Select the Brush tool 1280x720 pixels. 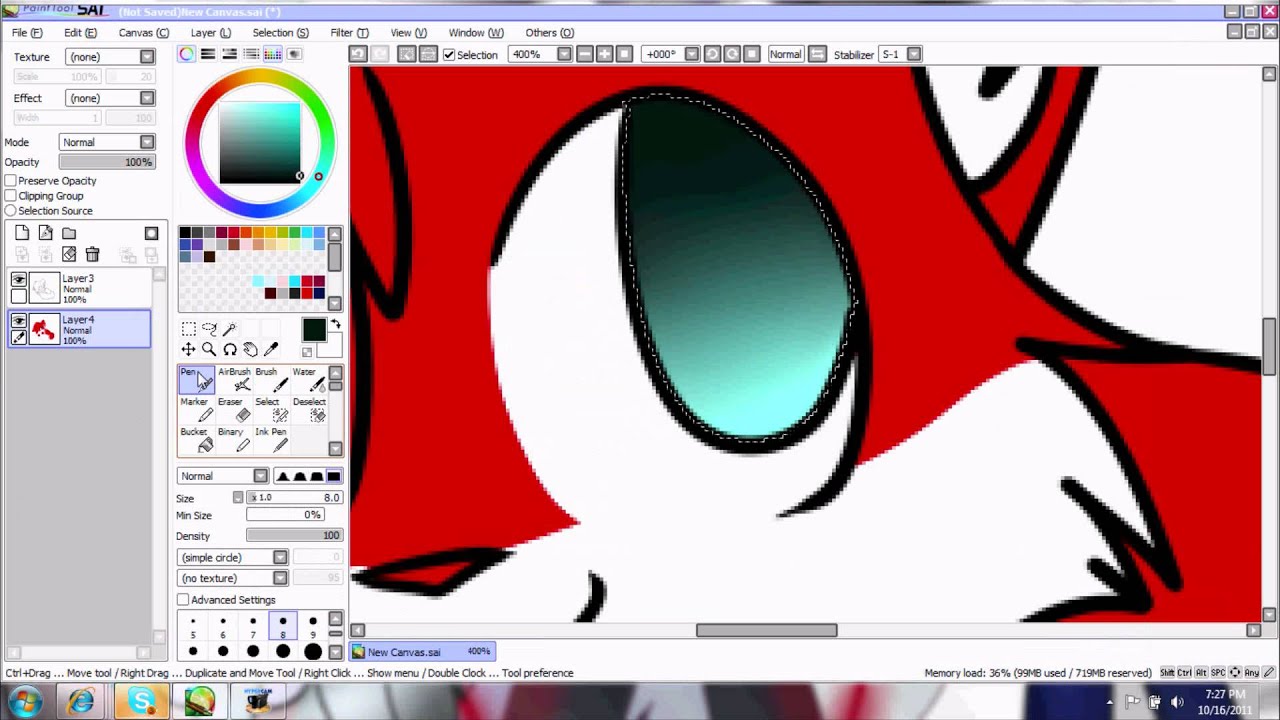point(271,379)
